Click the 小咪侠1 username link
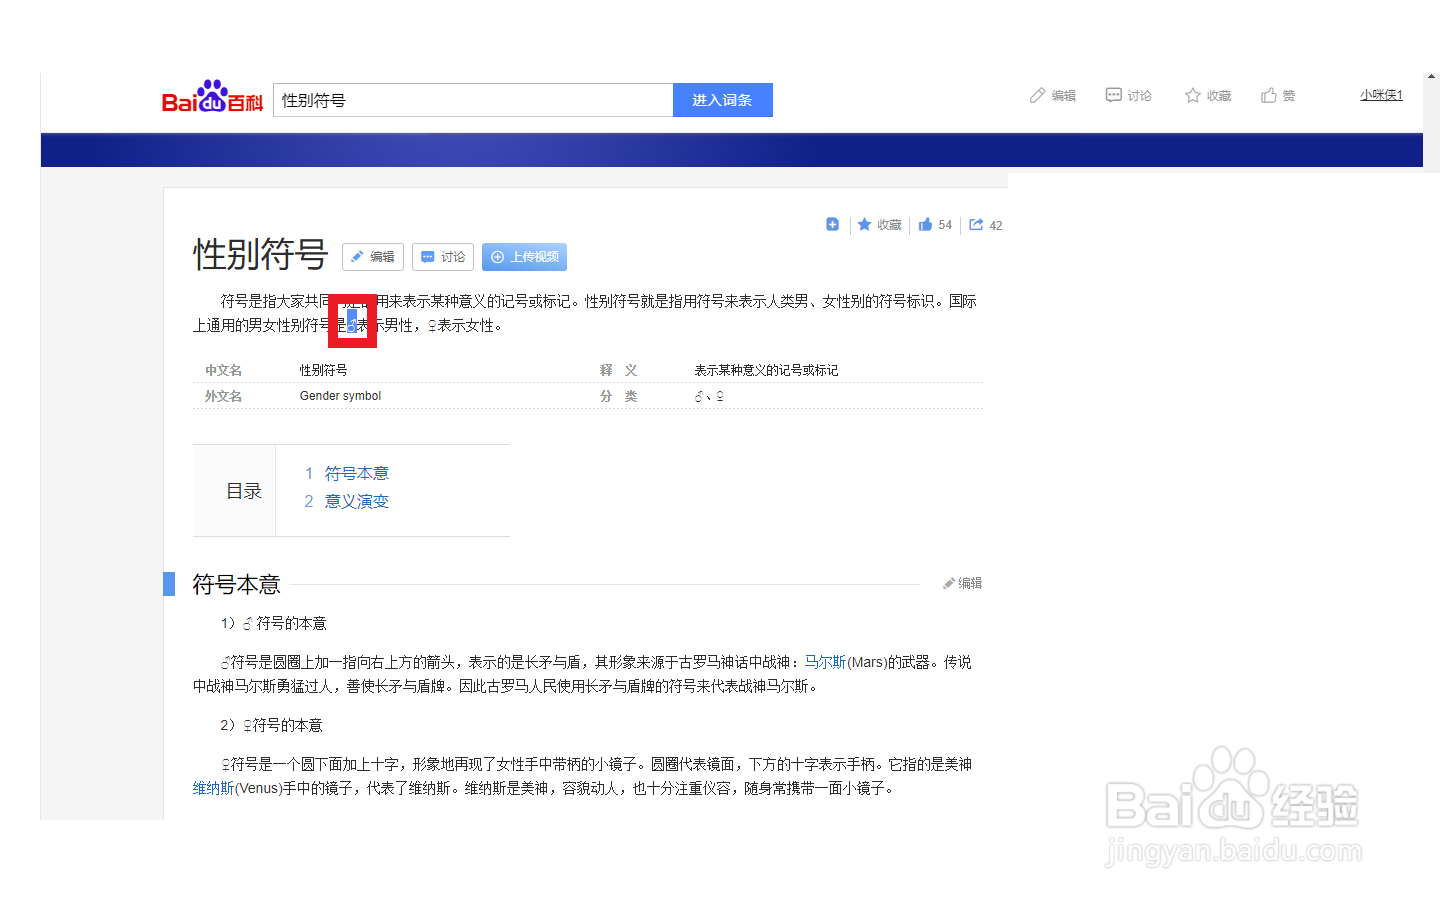Screen dimensions: 1440x900 click(x=1381, y=94)
